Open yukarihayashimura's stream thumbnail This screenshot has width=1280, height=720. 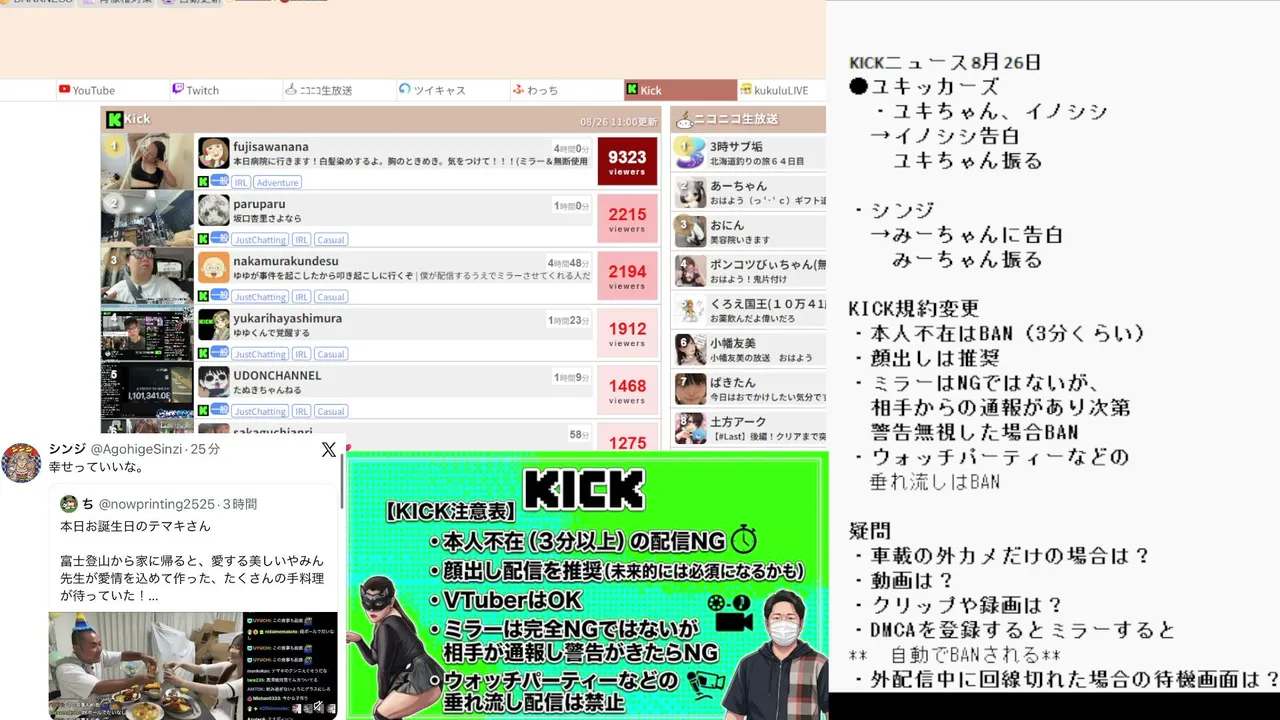147,333
